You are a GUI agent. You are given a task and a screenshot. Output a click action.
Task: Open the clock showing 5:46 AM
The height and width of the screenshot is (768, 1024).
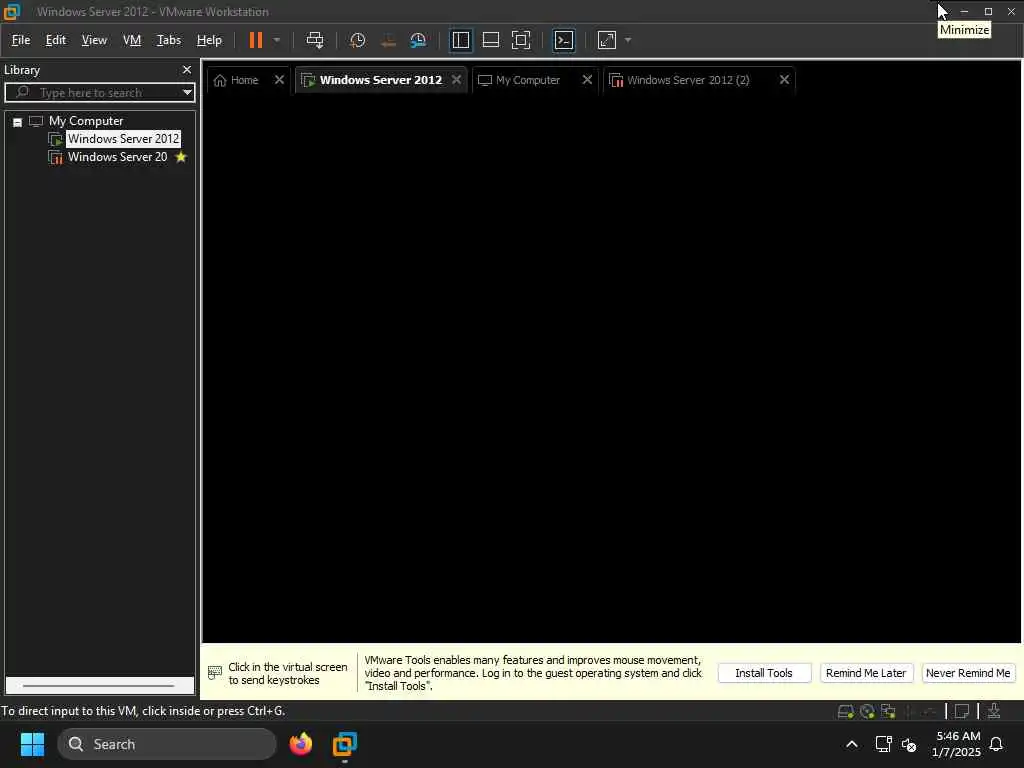click(957, 744)
